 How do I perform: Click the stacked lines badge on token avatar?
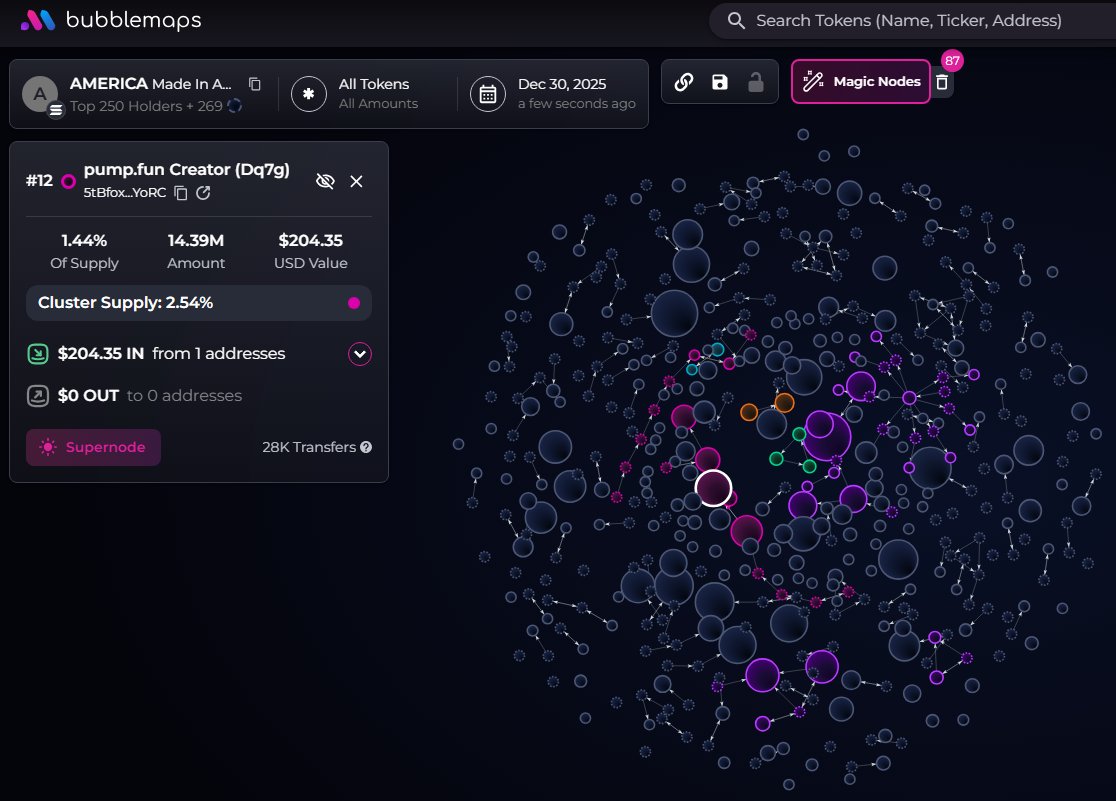[x=56, y=110]
